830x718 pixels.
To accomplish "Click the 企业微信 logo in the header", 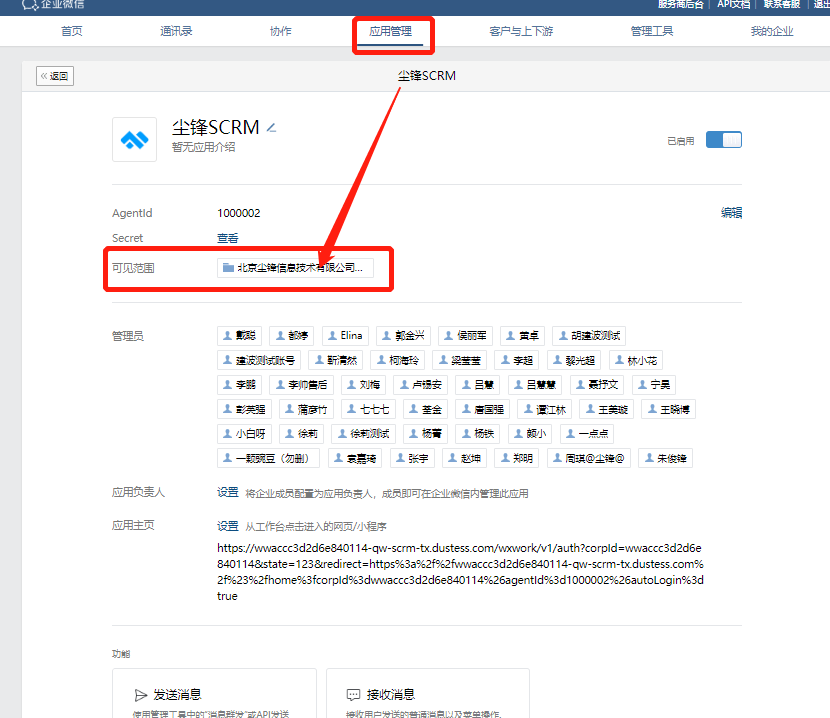I will pyautogui.click(x=53, y=5).
